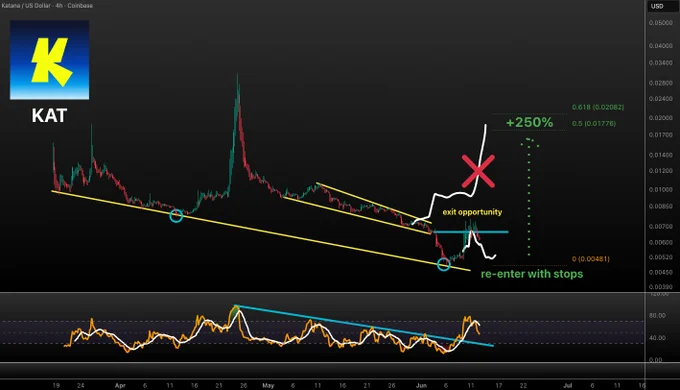The image size is (680, 390).
Task: Click the 24 date on time axis
Action: (x=81, y=385)
